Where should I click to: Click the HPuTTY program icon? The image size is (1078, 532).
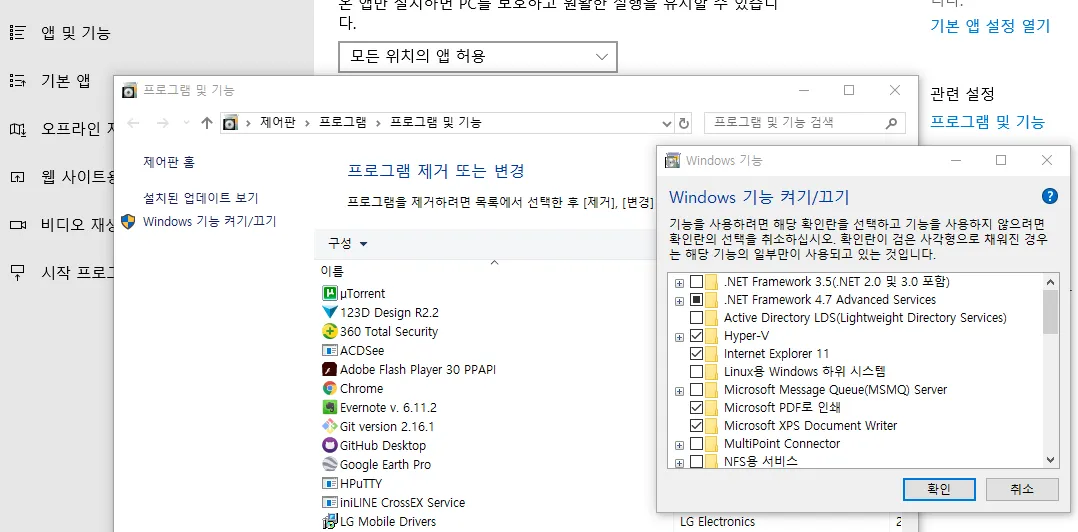(x=330, y=483)
